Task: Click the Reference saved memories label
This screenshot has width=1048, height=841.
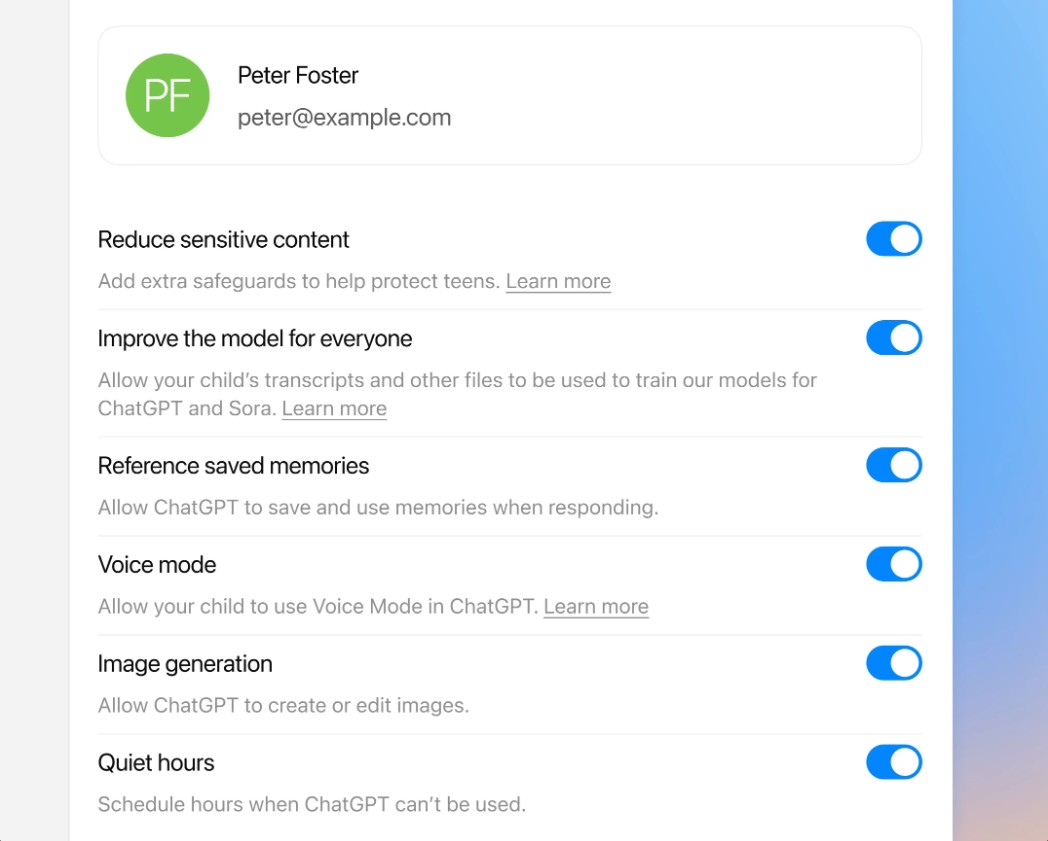Action: 234,466
